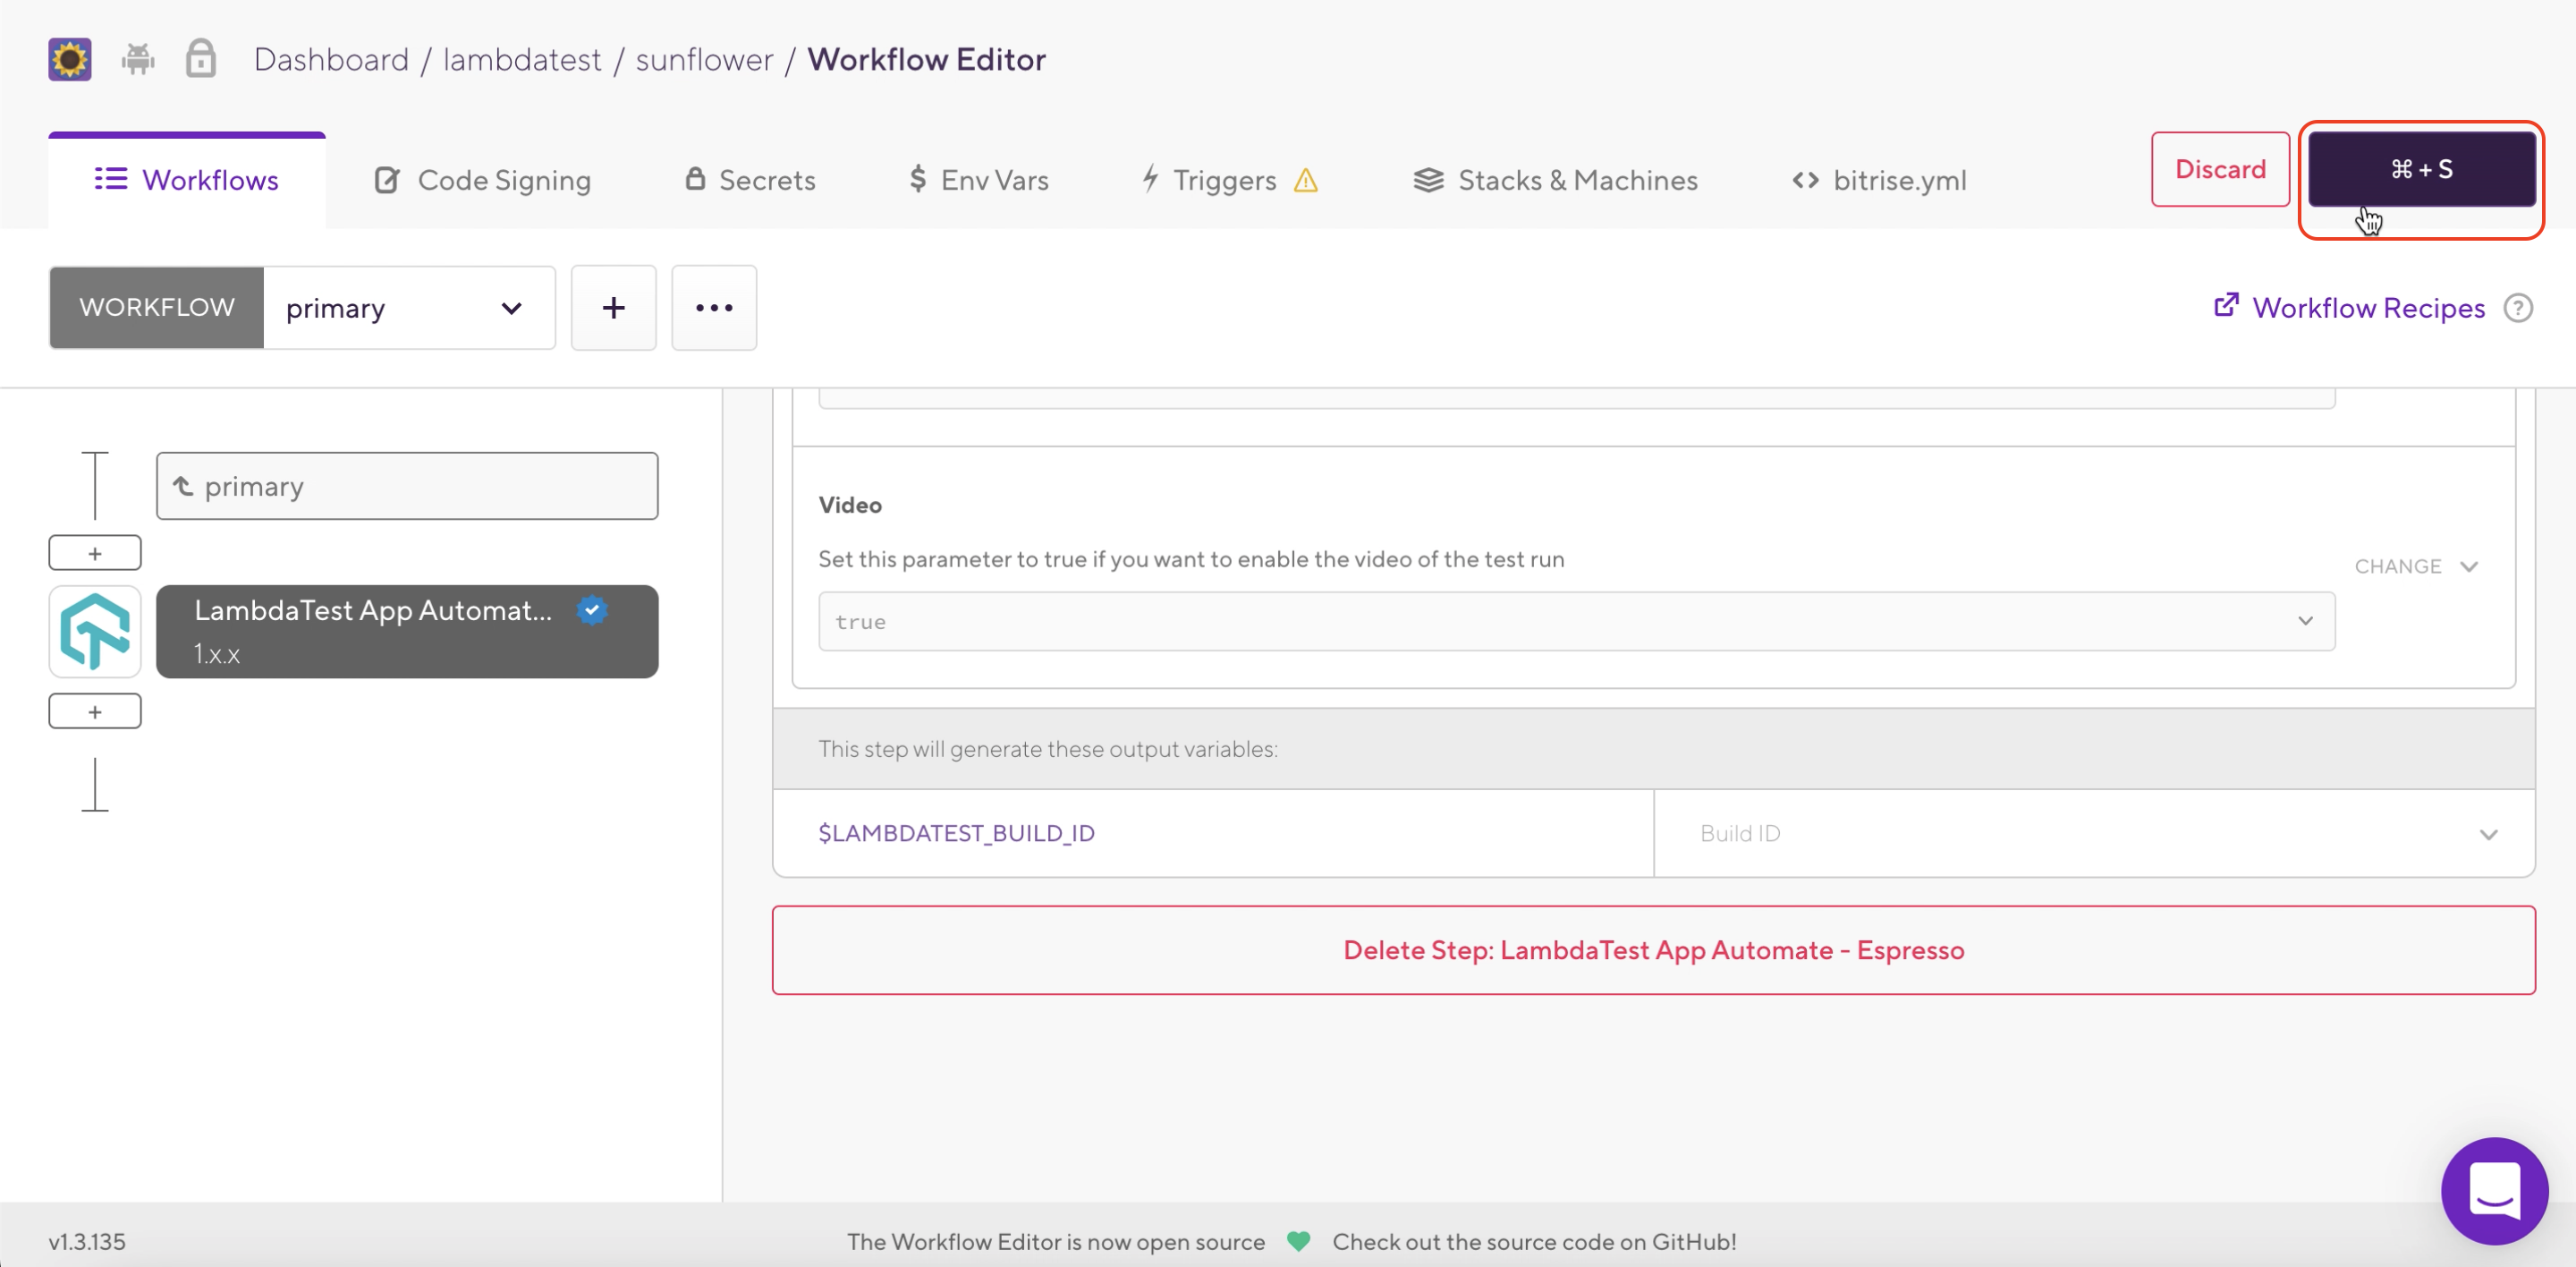
Task: Open the Stacks & Machines tab
Action: point(1555,180)
